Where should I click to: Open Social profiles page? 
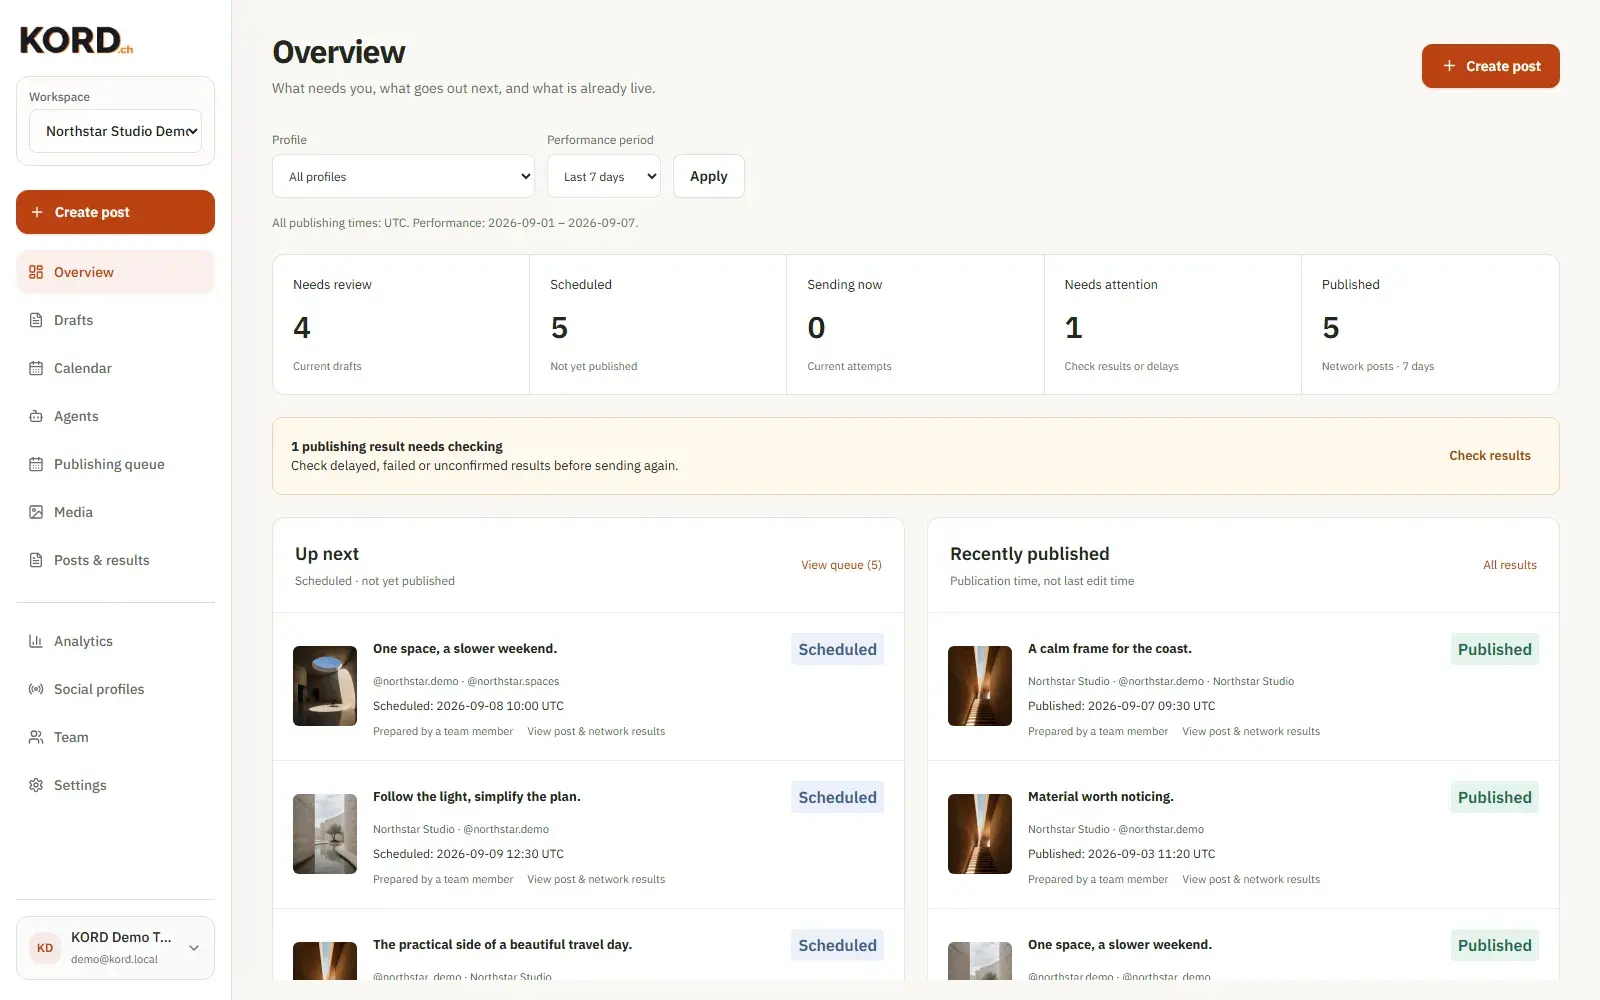point(115,689)
